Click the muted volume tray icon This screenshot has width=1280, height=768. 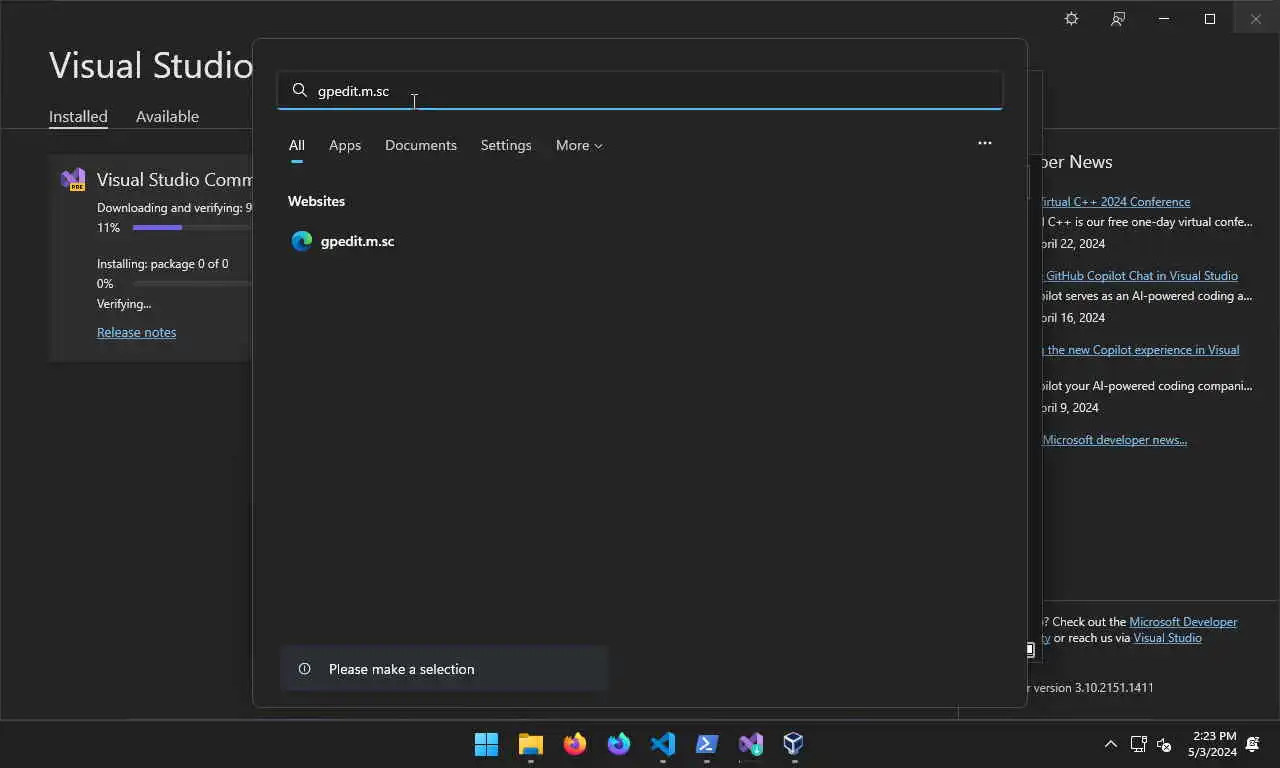pyautogui.click(x=1164, y=744)
